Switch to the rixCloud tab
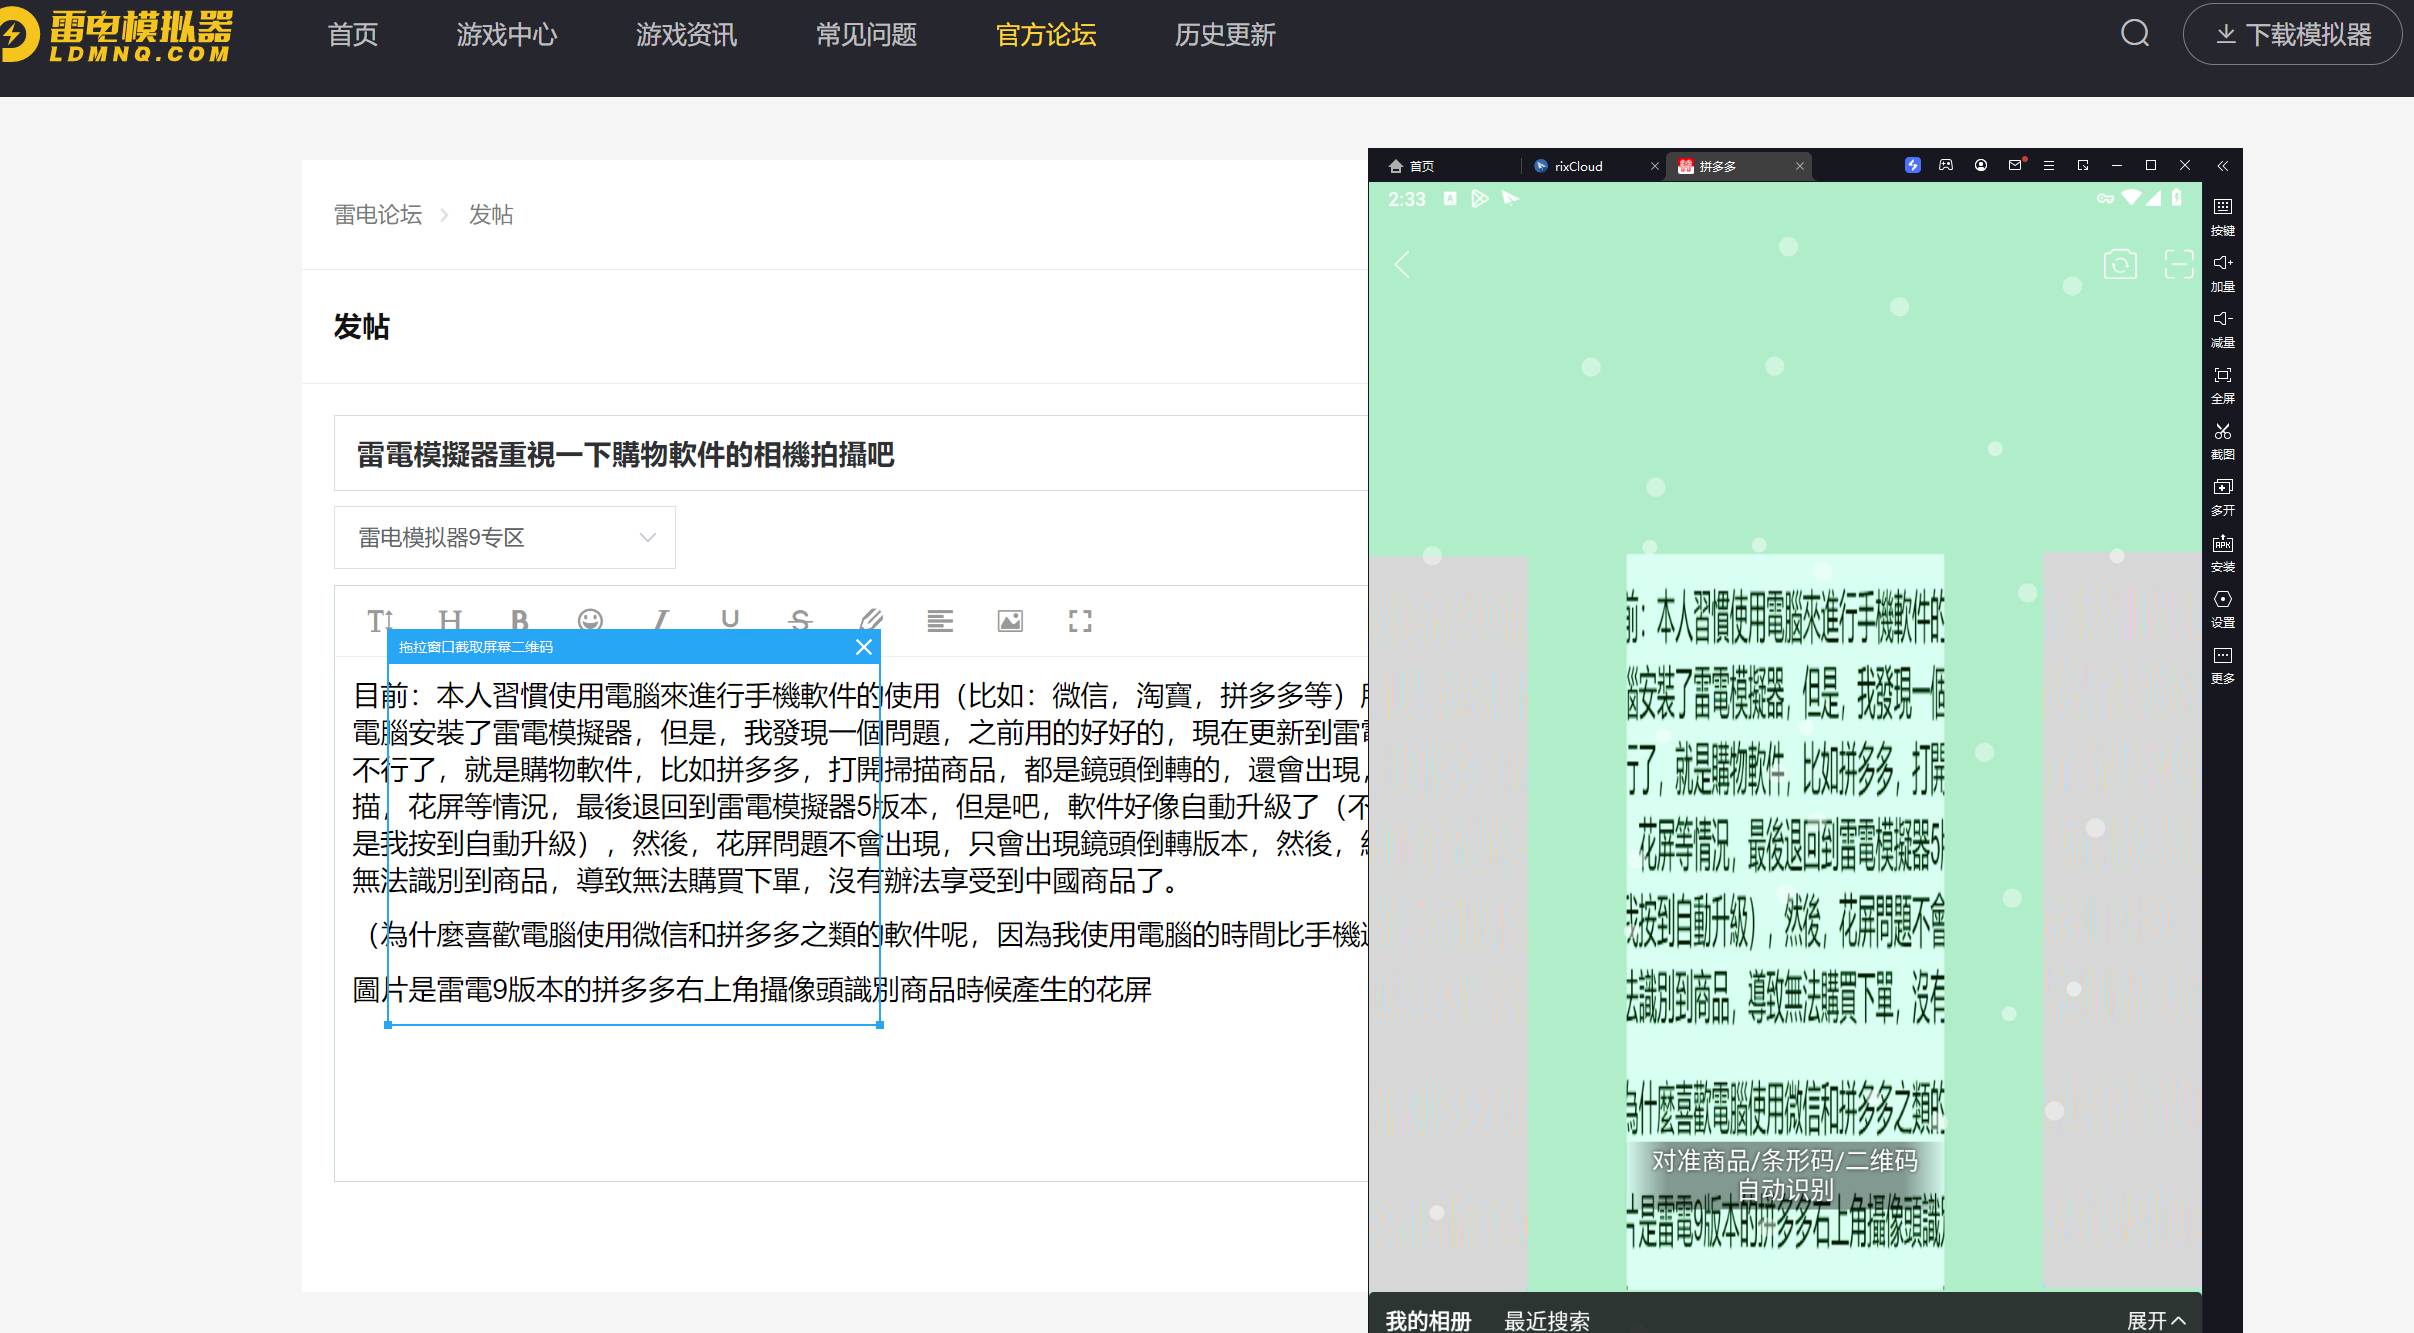Image resolution: width=2414 pixels, height=1333 pixels. 1578,166
